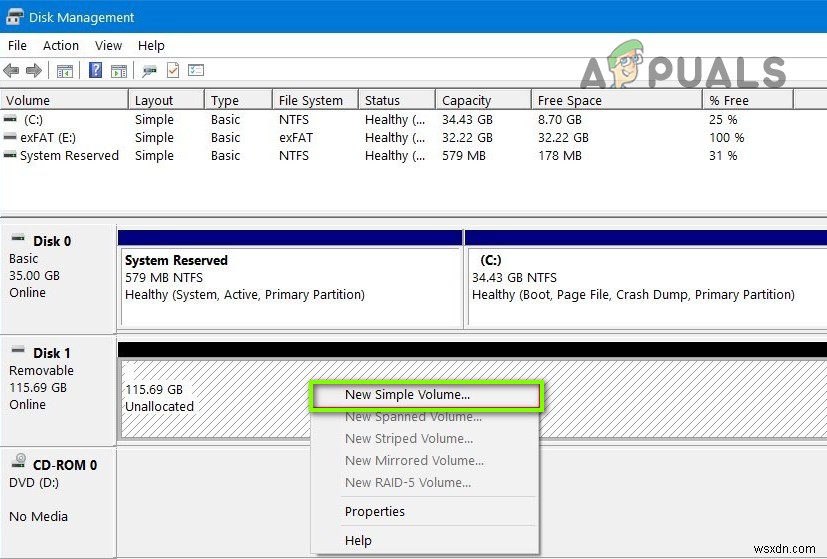Sort by the % Free column header
Screen dimensions: 827x559
748,100
